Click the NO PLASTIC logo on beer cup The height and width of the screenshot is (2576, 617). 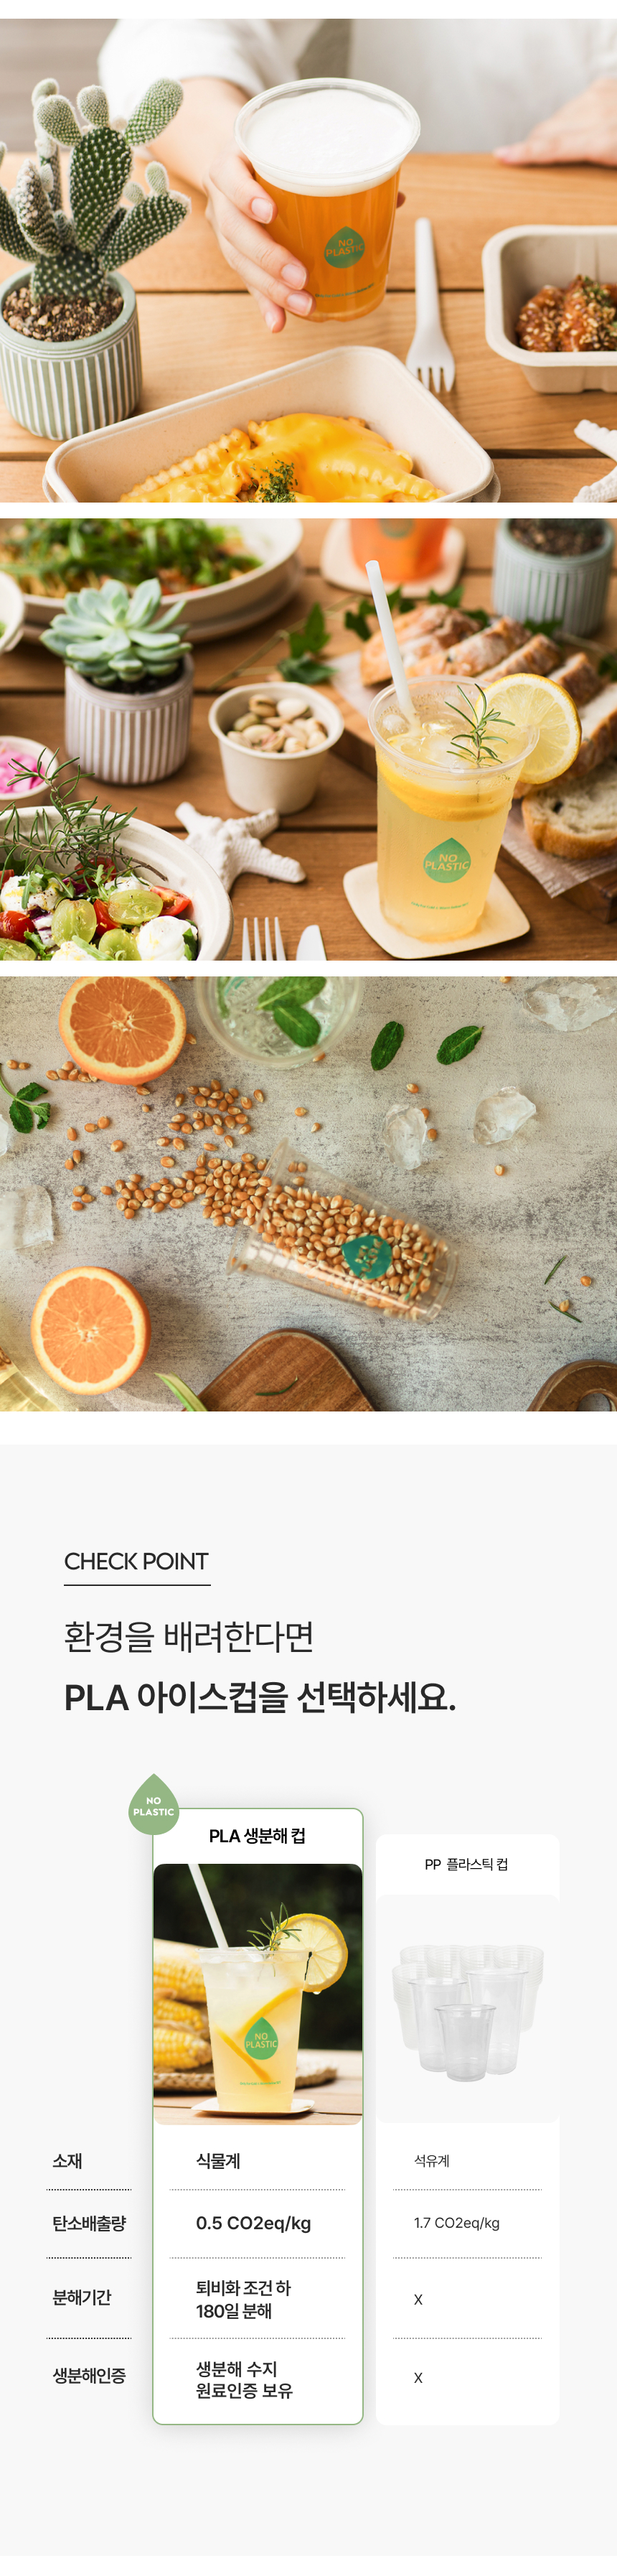click(x=345, y=247)
